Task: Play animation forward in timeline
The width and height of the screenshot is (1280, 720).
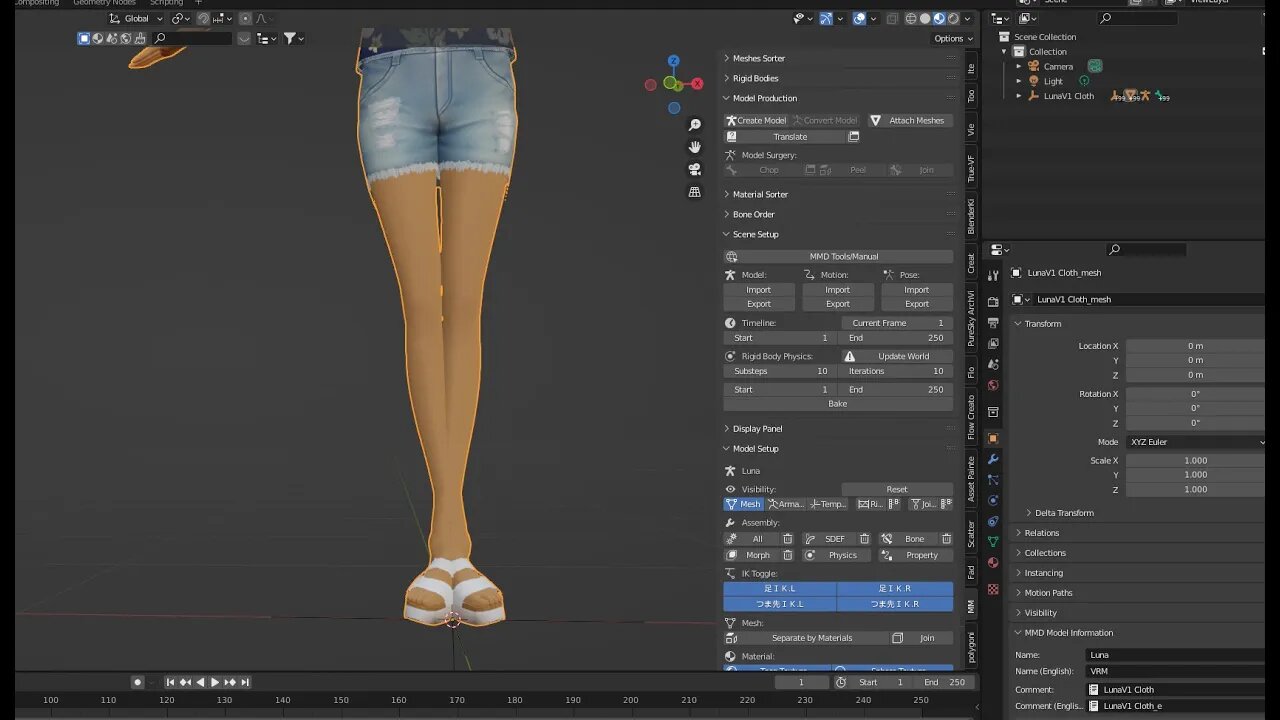Action: point(214,682)
